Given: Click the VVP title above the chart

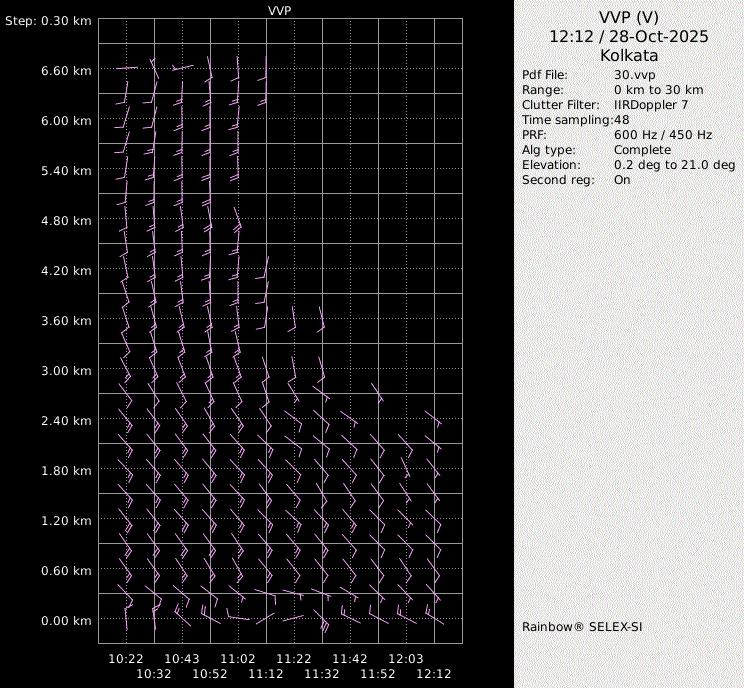Looking at the screenshot, I should pyautogui.click(x=280, y=10).
